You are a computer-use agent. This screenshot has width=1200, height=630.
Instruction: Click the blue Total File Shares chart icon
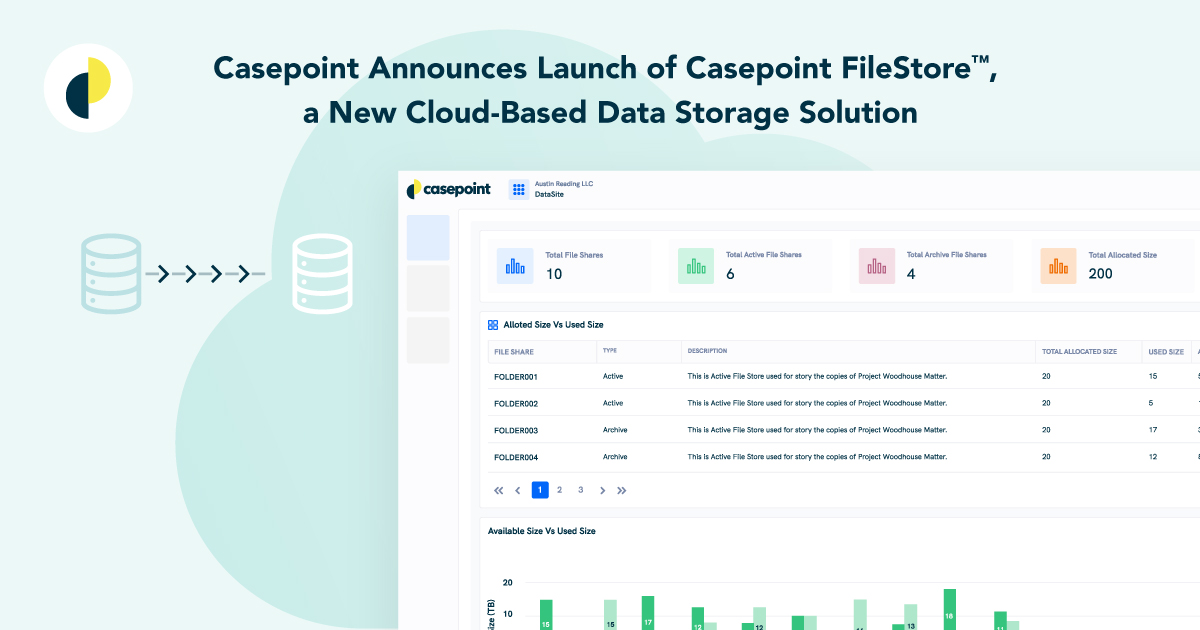point(514,265)
